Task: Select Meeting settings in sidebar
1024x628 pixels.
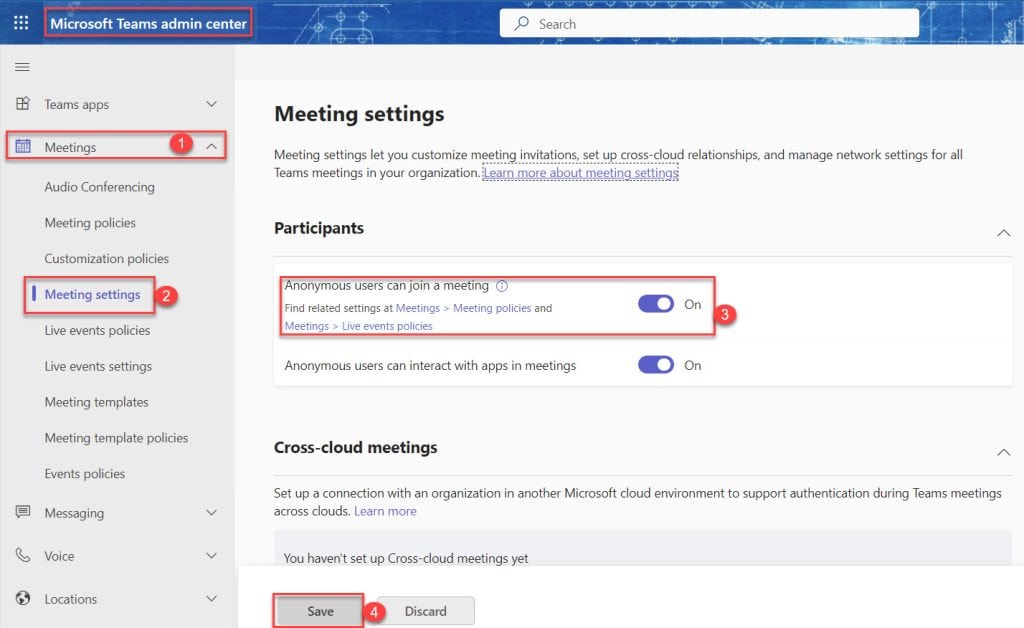Action: (x=92, y=294)
